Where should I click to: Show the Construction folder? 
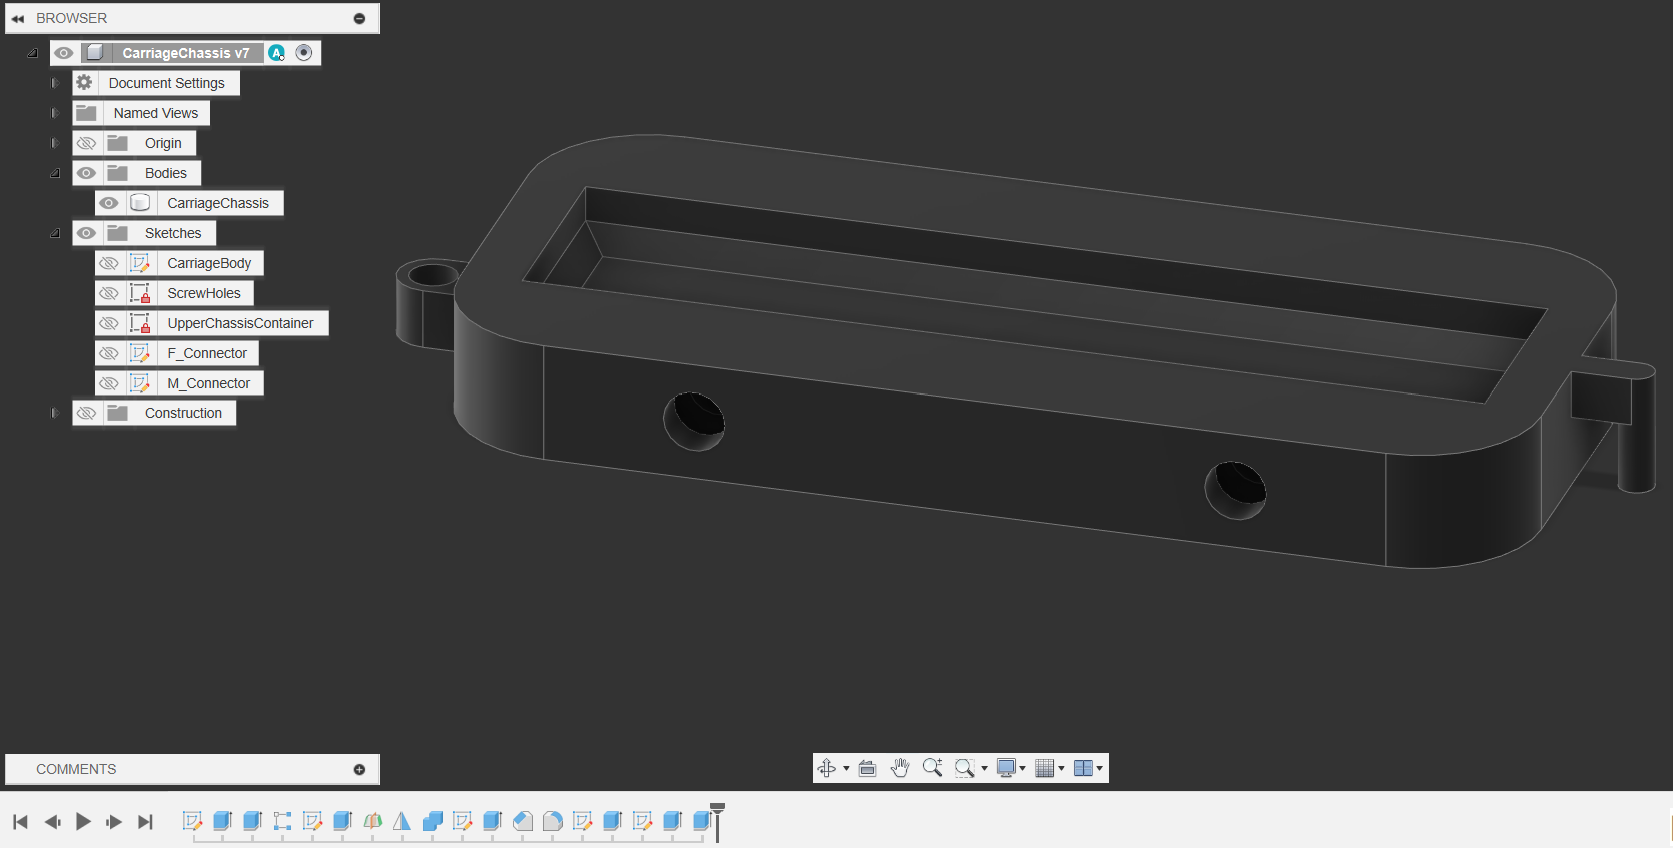[x=87, y=413]
